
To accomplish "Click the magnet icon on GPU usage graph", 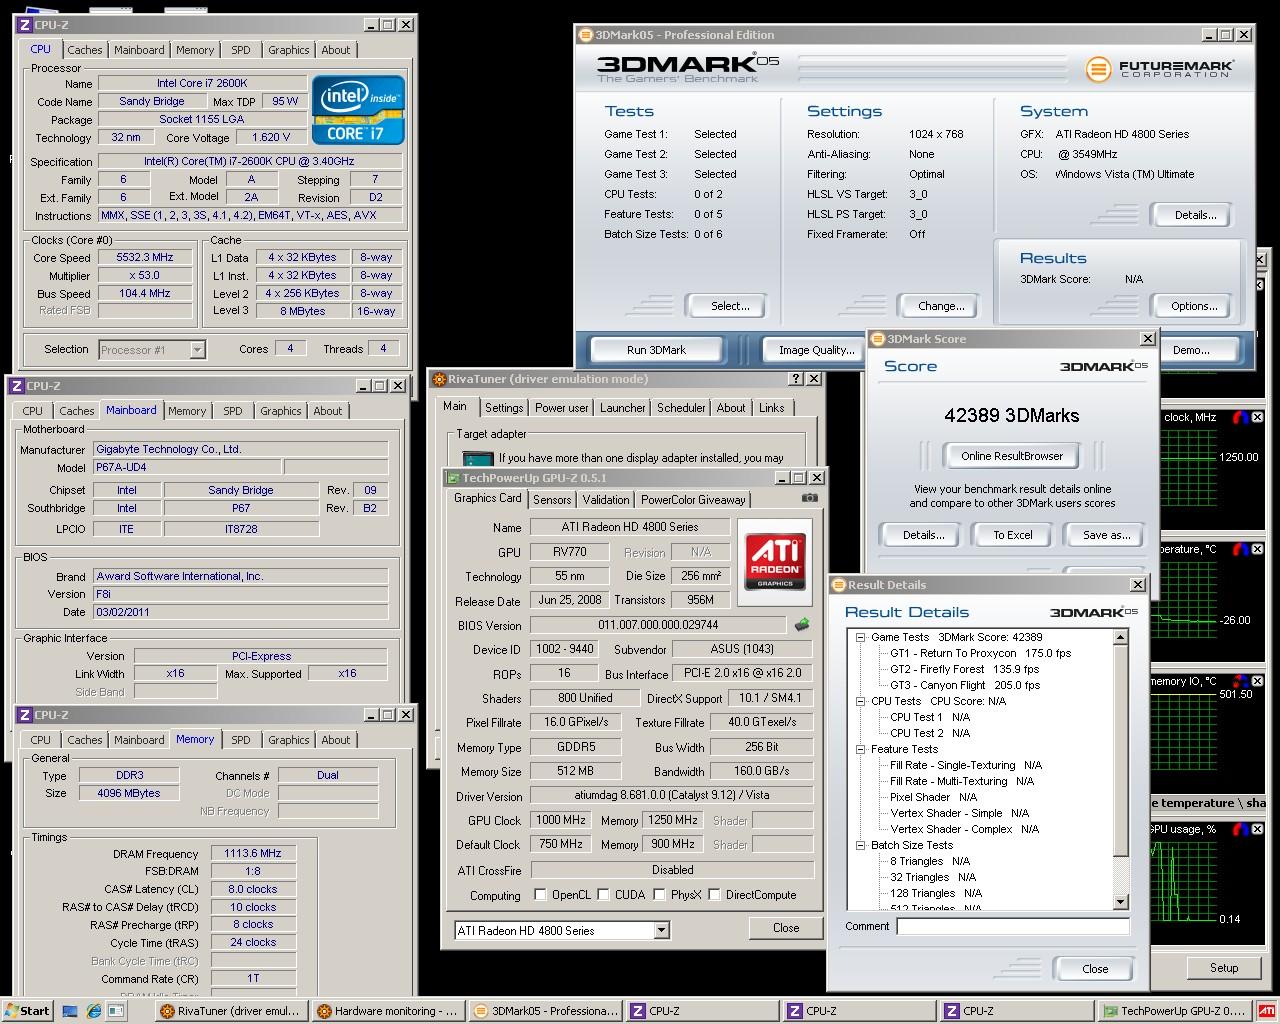I will 1240,829.
